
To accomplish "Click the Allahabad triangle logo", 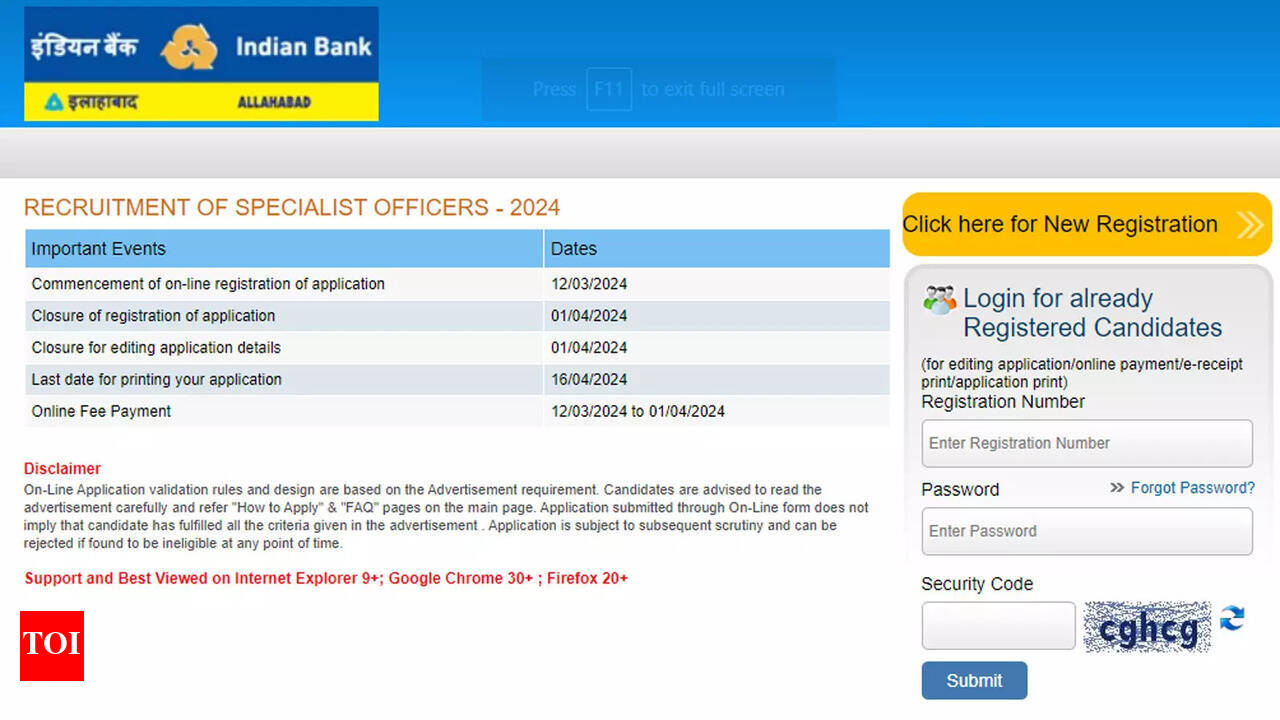I will (54, 102).
